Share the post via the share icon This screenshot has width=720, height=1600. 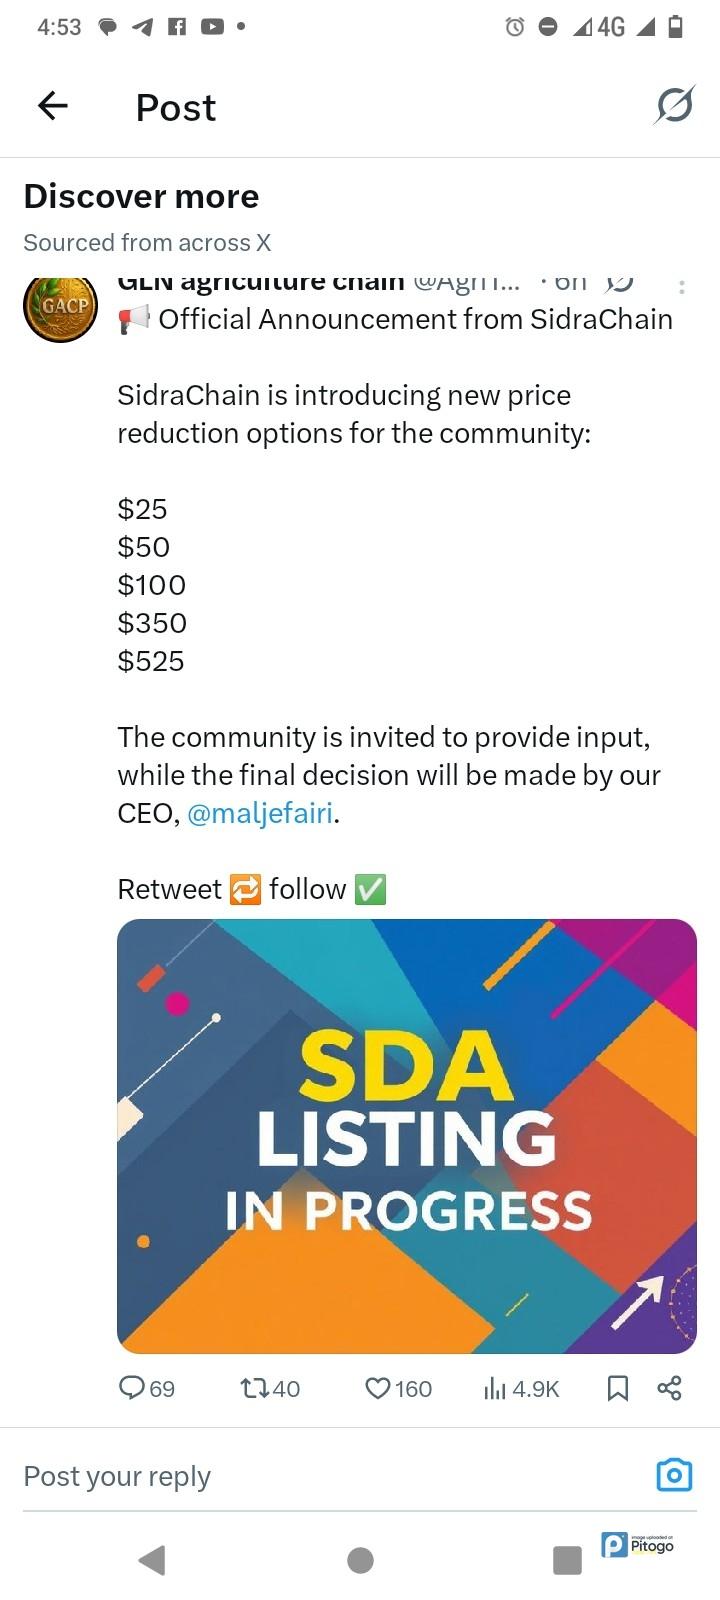[669, 1387]
